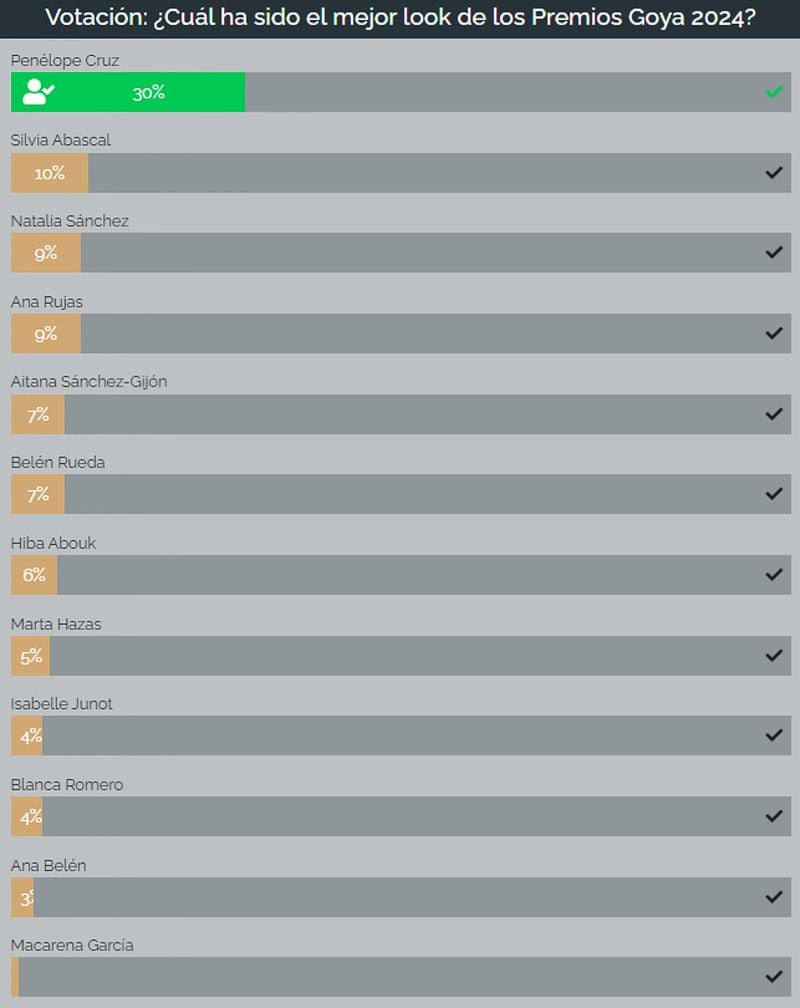This screenshot has width=800, height=1008.
Task: Click the 6% bar for Hiba Abouk
Action: coord(34,575)
